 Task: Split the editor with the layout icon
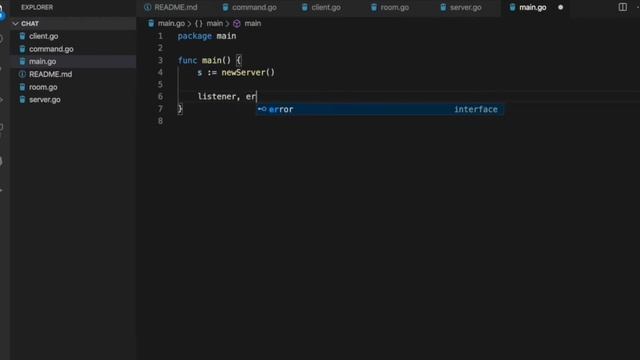[x=622, y=7]
